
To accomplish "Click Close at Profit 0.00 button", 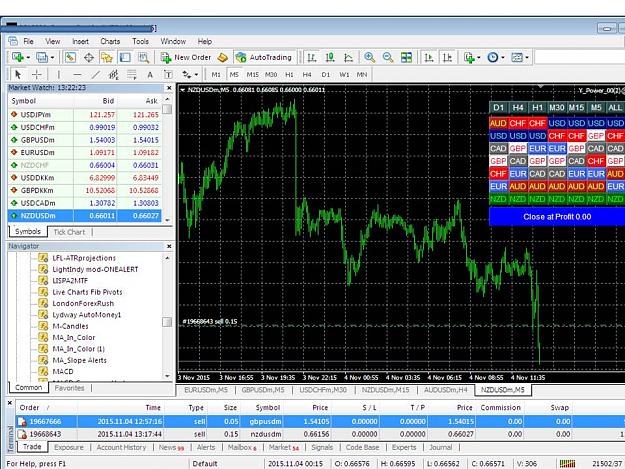I will (557, 217).
